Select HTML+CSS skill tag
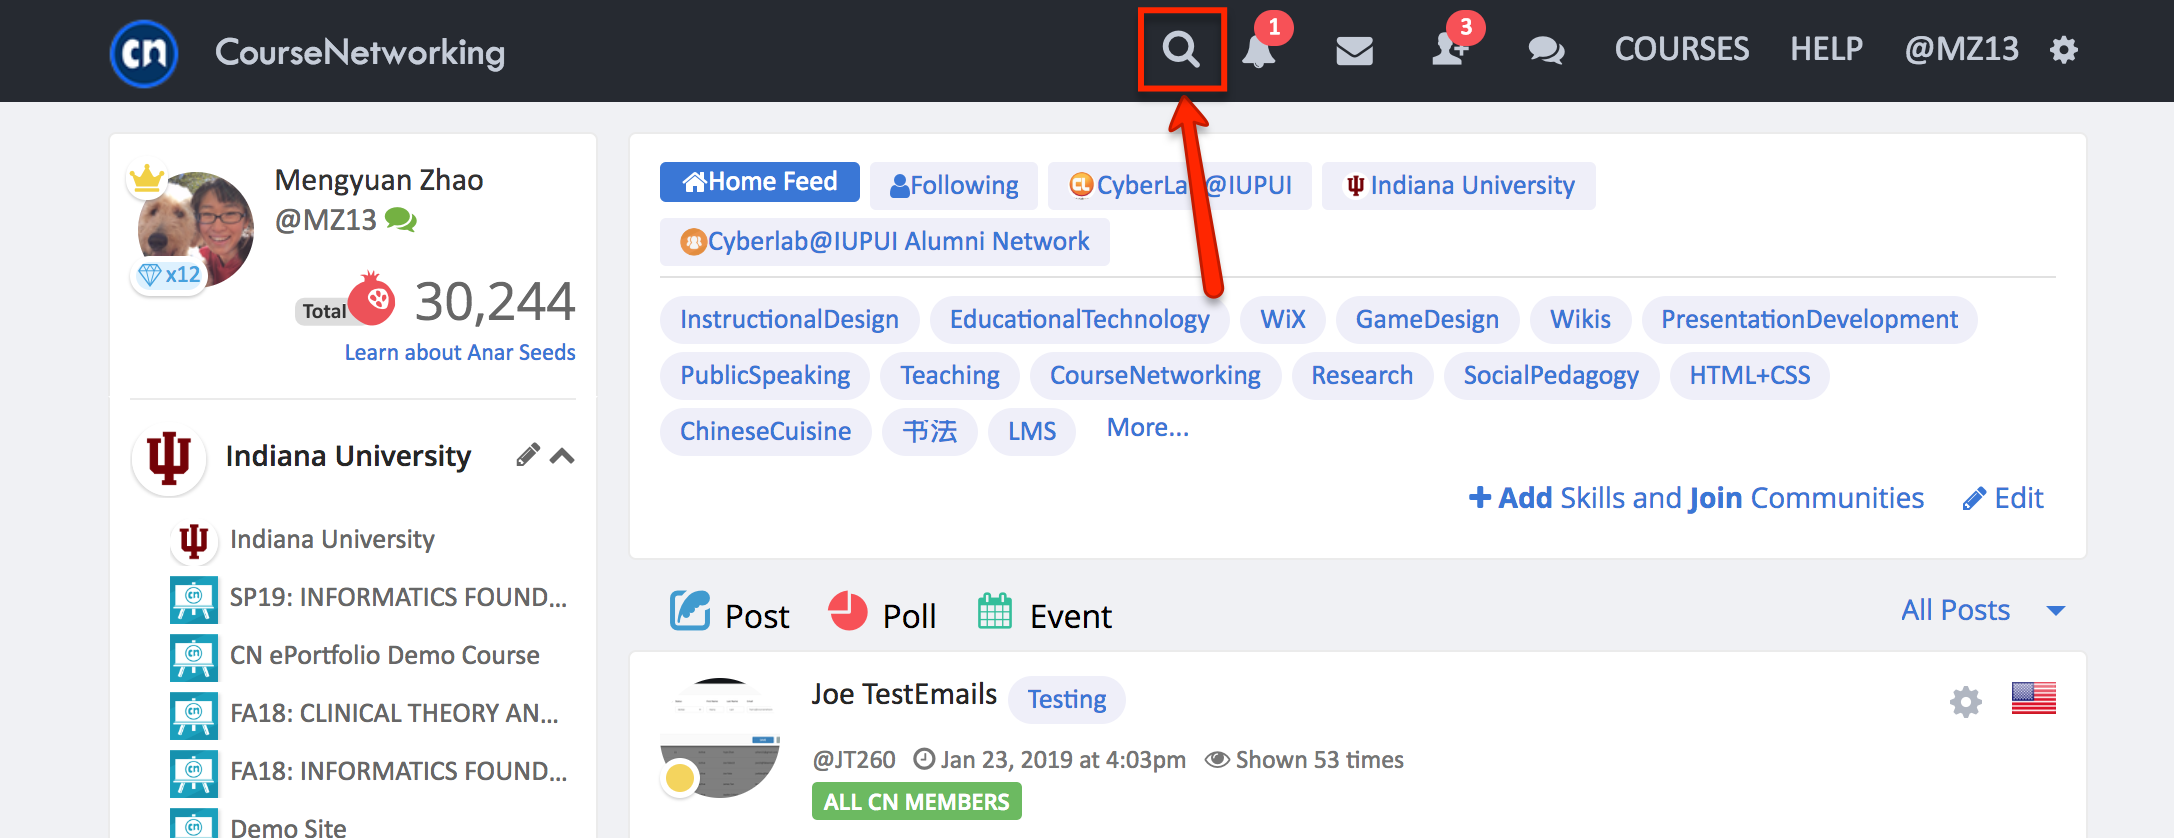 point(1750,376)
